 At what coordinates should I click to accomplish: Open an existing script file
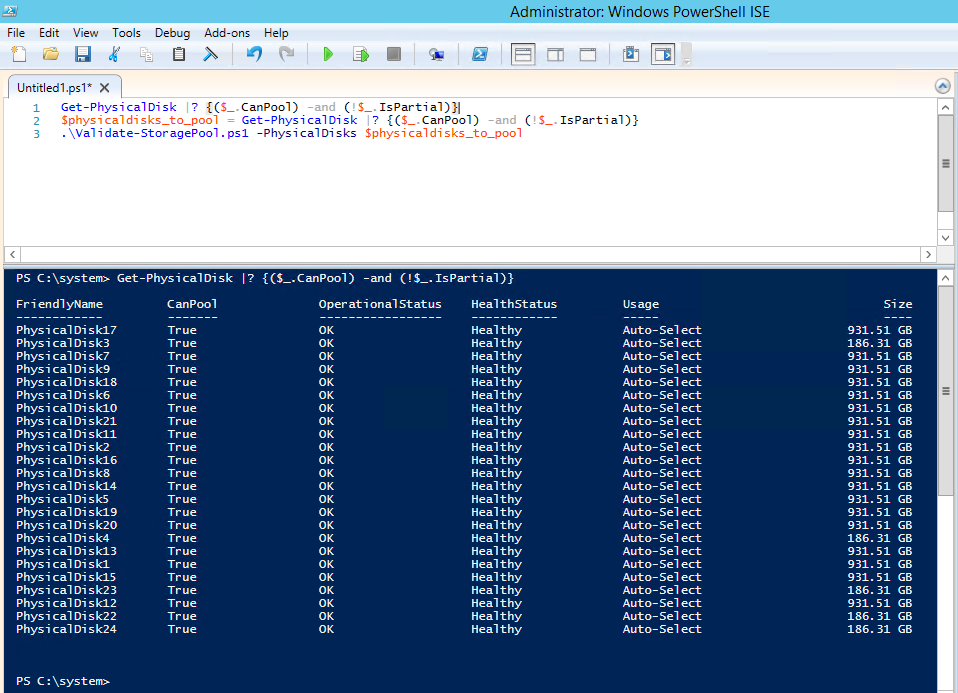click(x=51, y=54)
